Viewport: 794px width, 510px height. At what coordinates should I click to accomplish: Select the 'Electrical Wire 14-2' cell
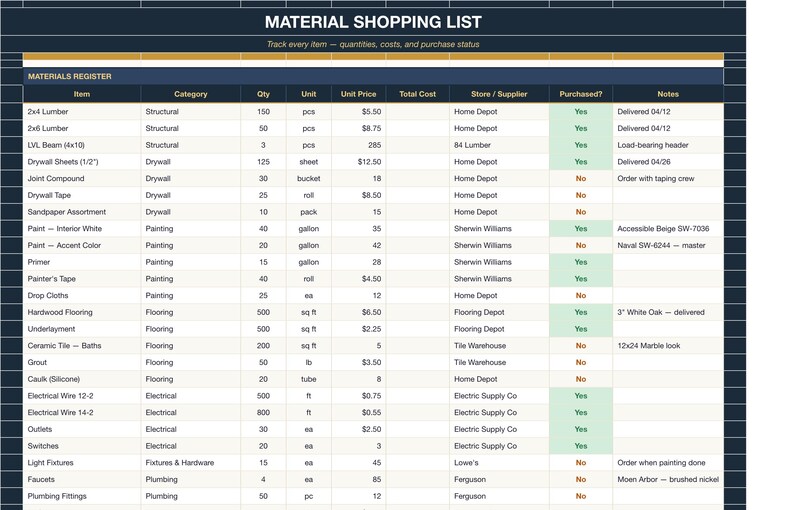pyautogui.click(x=82, y=412)
